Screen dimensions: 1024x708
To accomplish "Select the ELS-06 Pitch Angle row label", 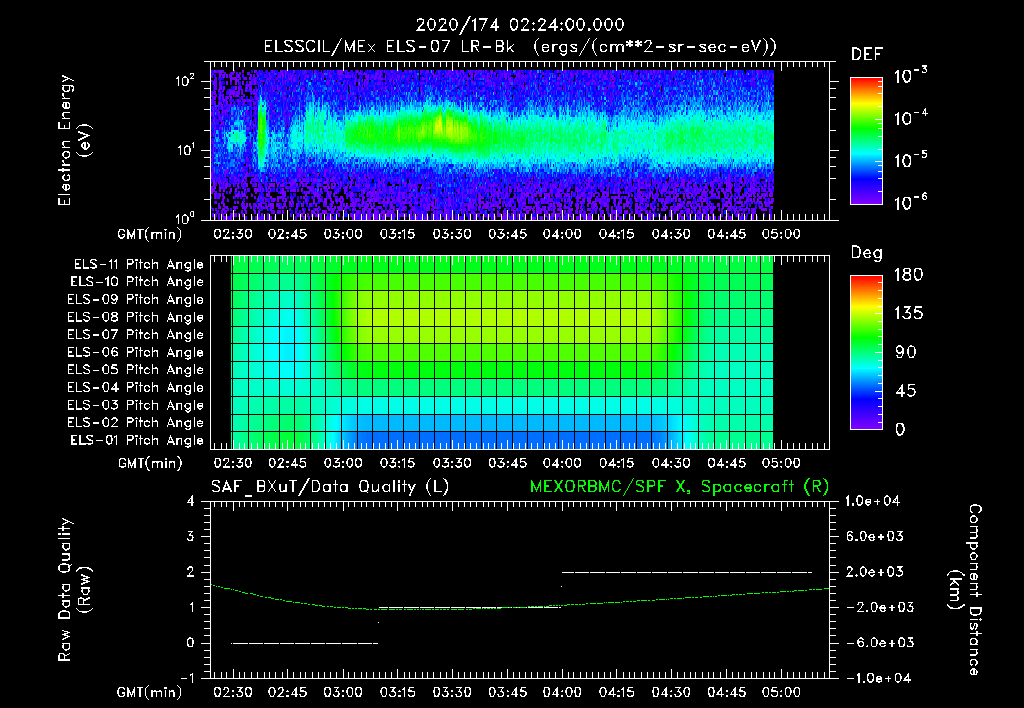I will coord(136,352).
